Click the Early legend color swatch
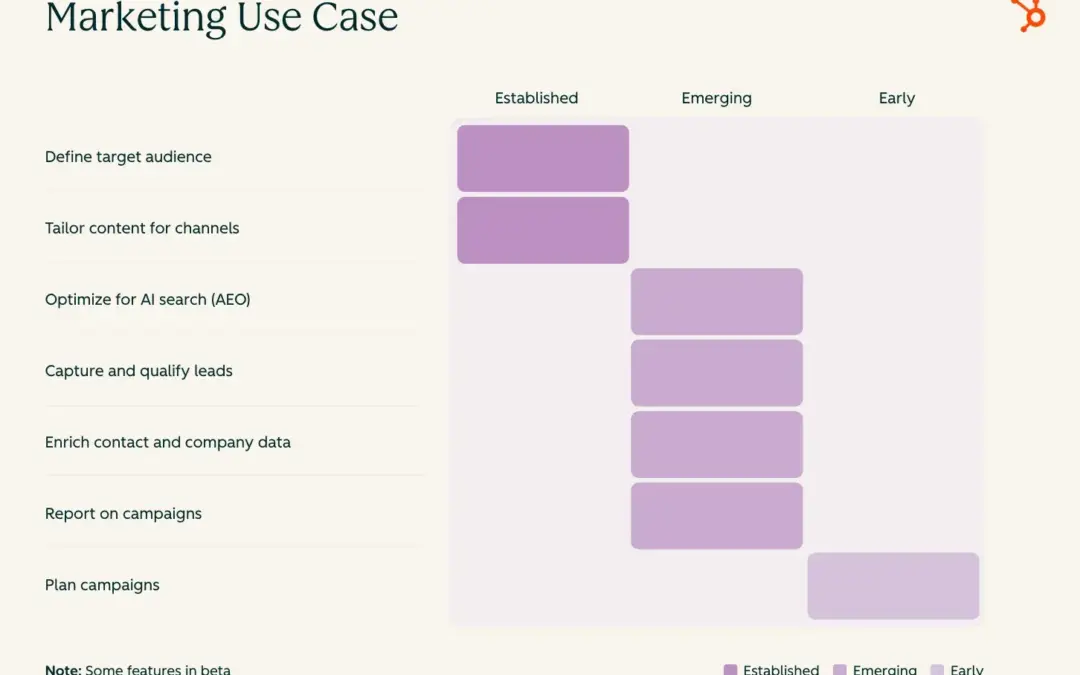1080x675 pixels. pos(936,669)
